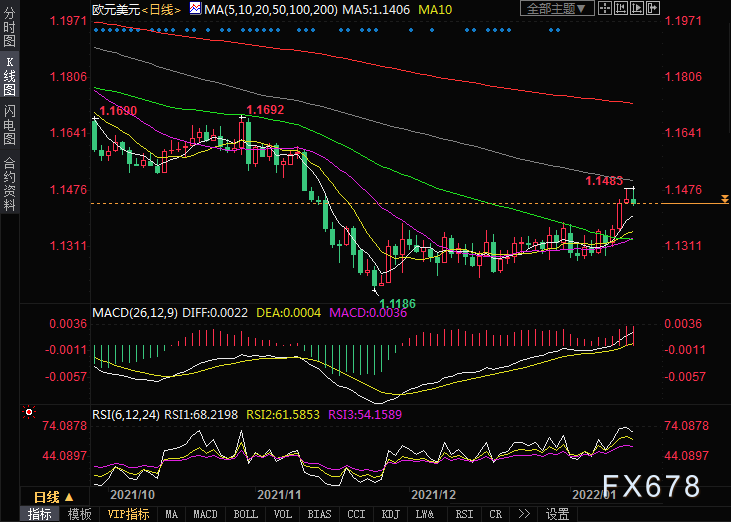Open 设置 settings button
Screen dimensions: 731x522
(x=557, y=514)
